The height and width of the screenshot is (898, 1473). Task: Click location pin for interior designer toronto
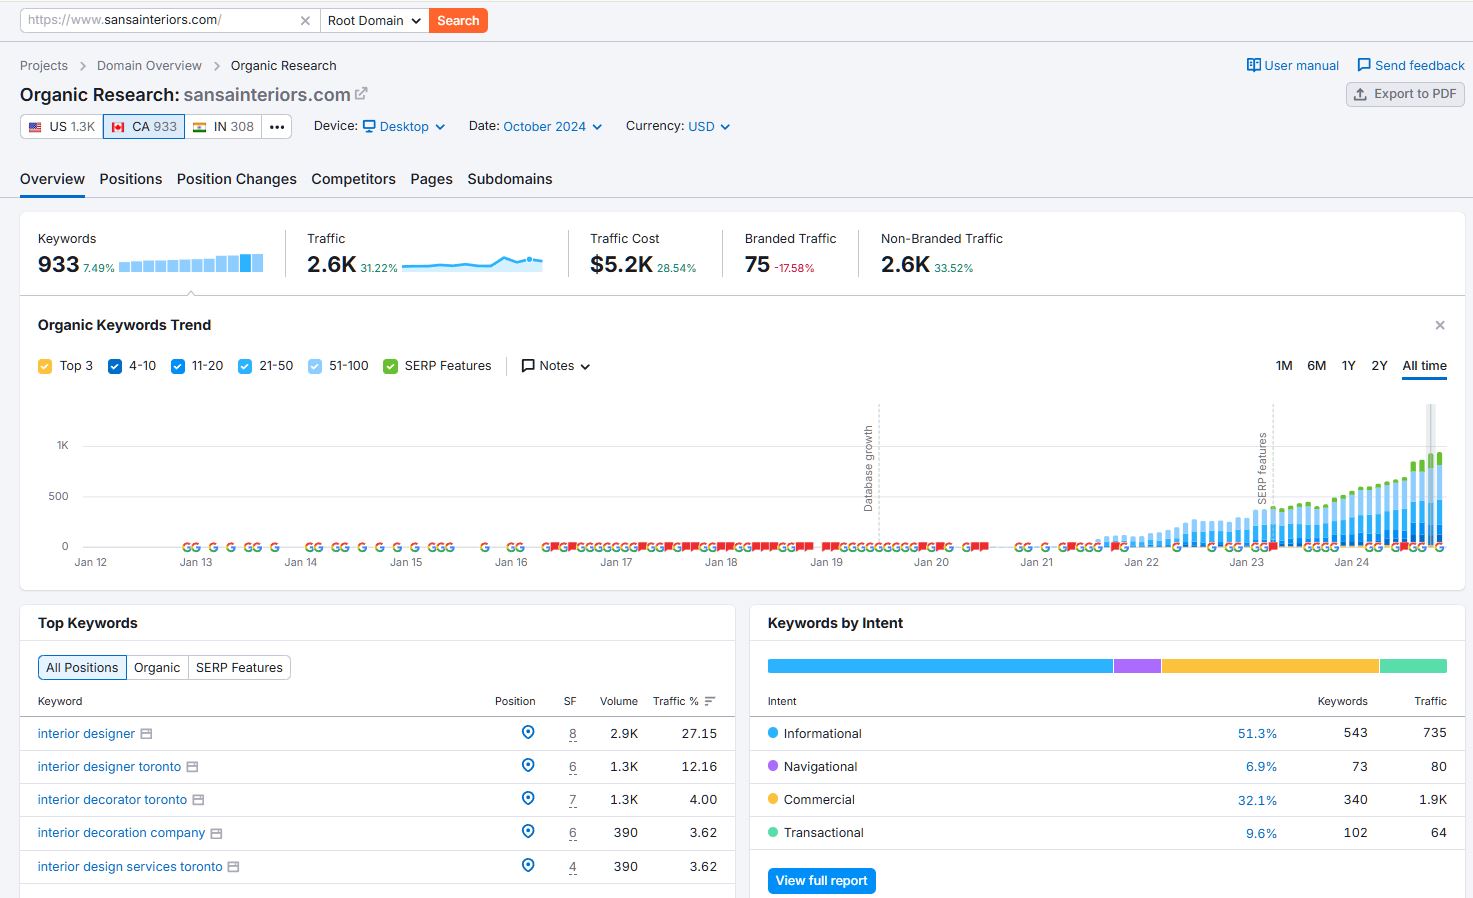528,766
